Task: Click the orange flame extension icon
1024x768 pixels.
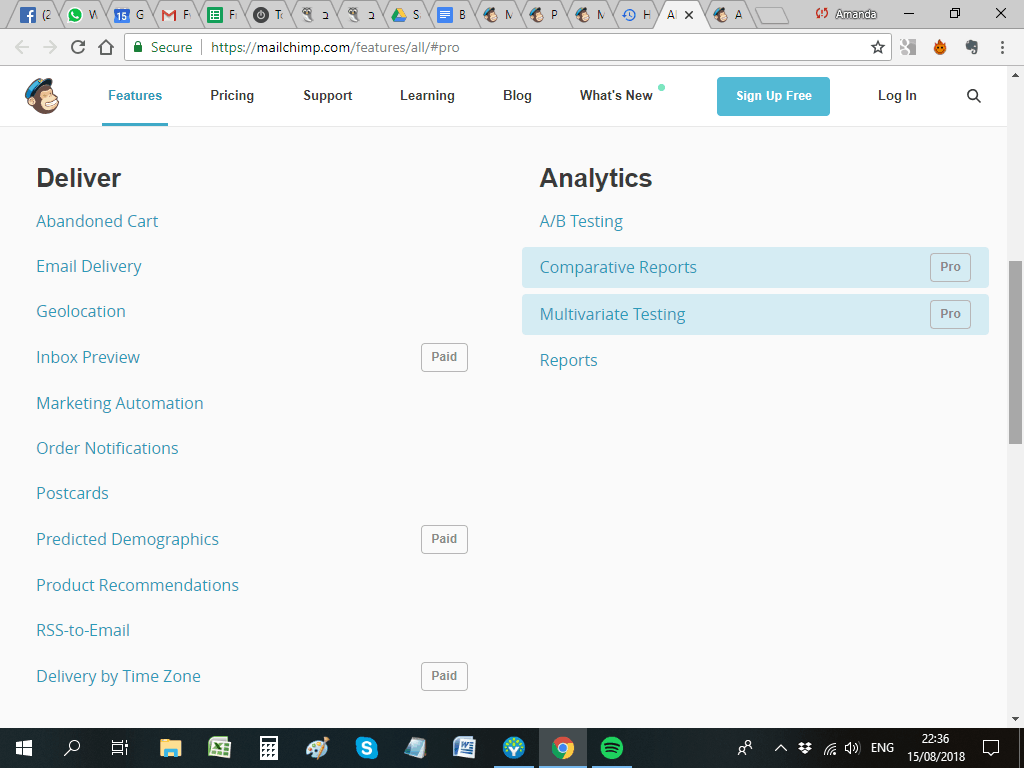Action: (940, 47)
